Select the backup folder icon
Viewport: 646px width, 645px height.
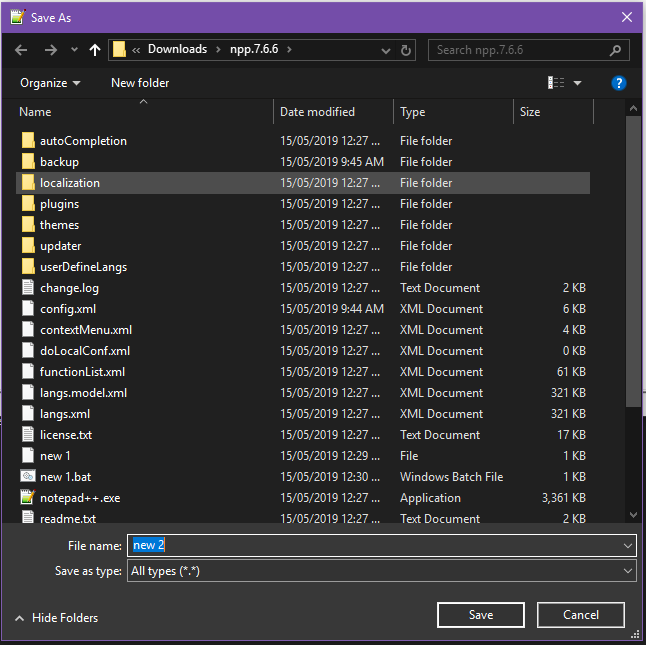coord(28,161)
